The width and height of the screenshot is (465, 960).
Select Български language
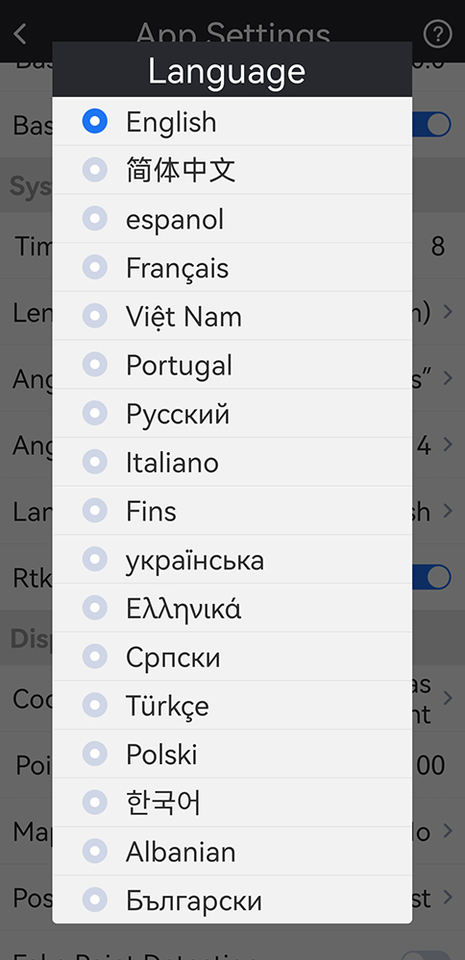click(232, 899)
